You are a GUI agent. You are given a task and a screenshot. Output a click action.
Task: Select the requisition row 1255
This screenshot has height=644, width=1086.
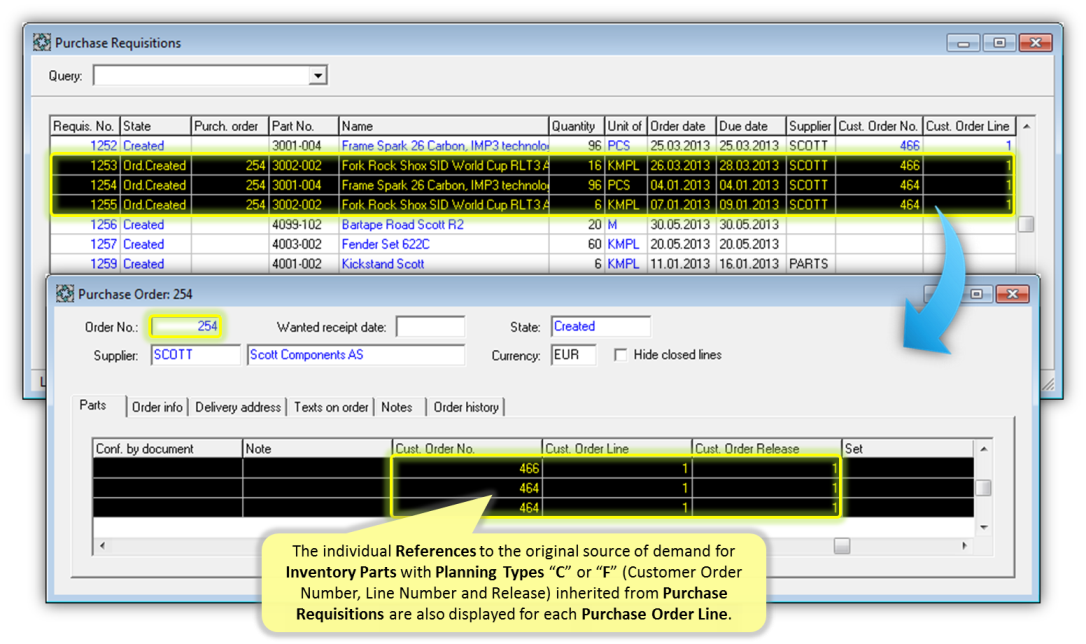[532, 205]
